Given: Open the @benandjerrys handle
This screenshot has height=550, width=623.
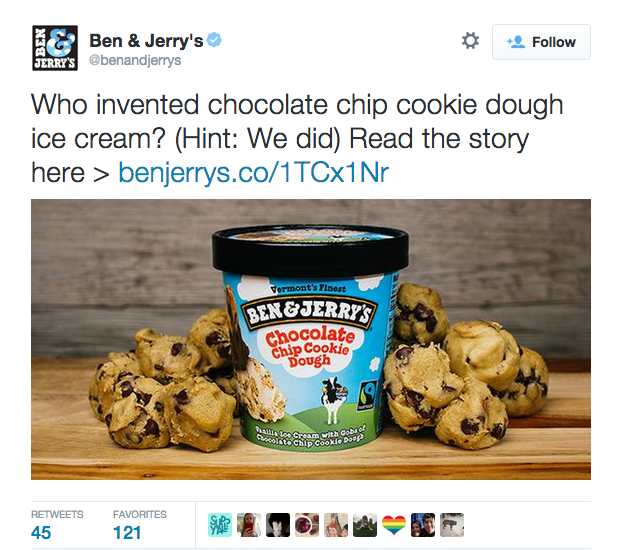Looking at the screenshot, I should pyautogui.click(x=135, y=60).
